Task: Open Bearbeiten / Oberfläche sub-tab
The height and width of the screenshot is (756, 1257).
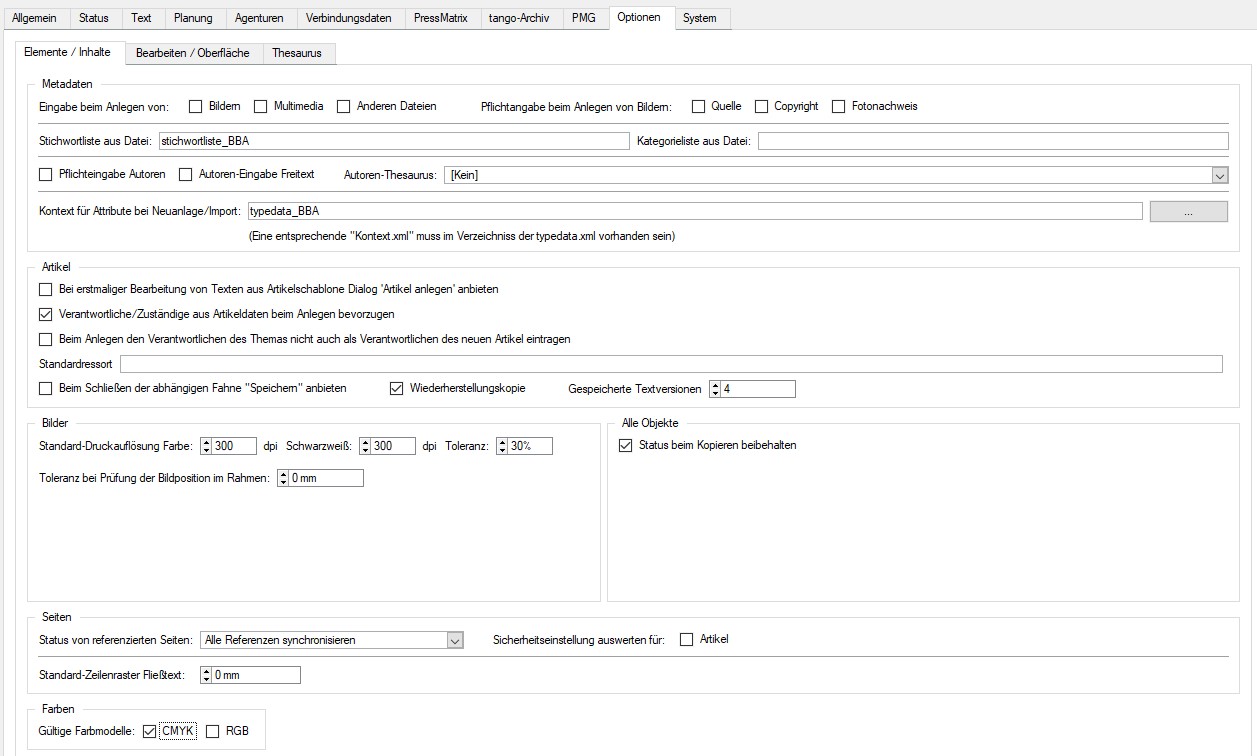Action: 193,53
